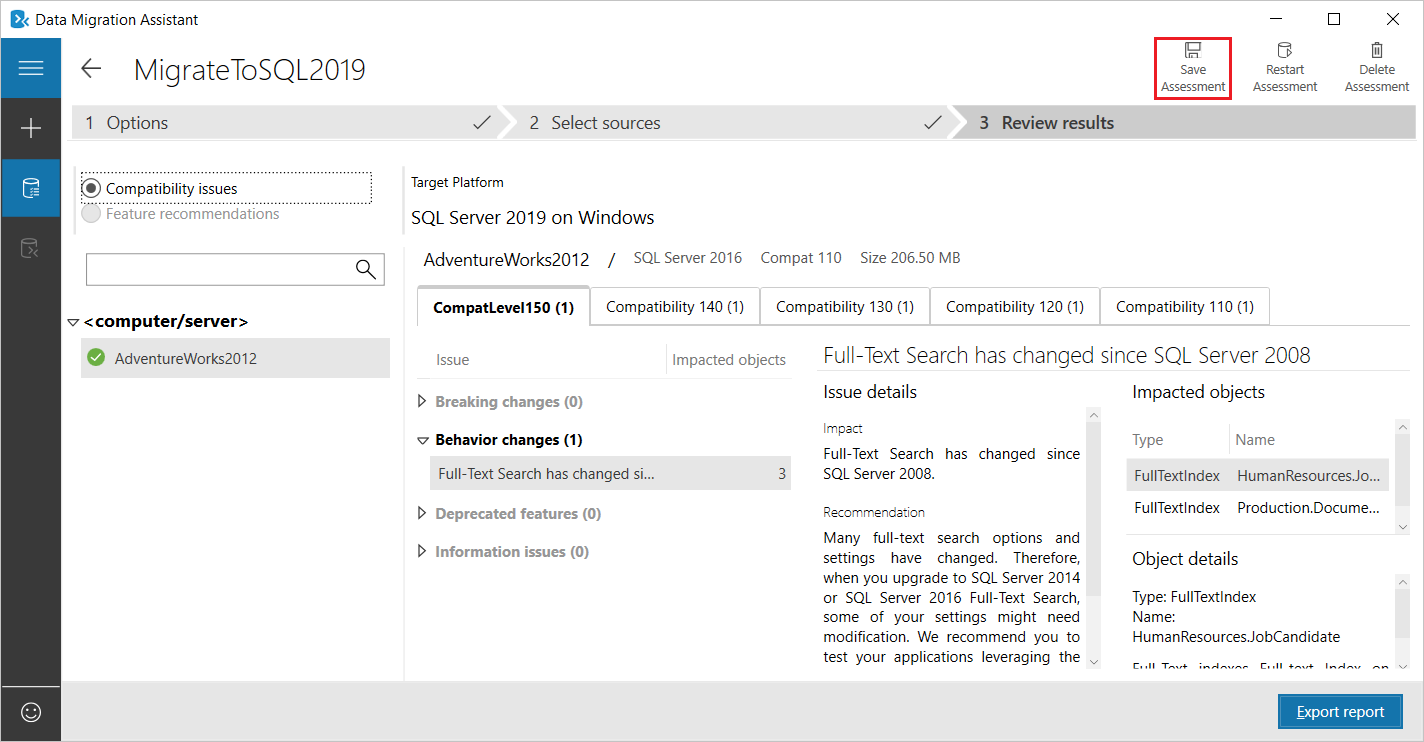The width and height of the screenshot is (1424, 742).
Task: Switch to CompatLevel150 (1) tab
Action: pyautogui.click(x=503, y=307)
